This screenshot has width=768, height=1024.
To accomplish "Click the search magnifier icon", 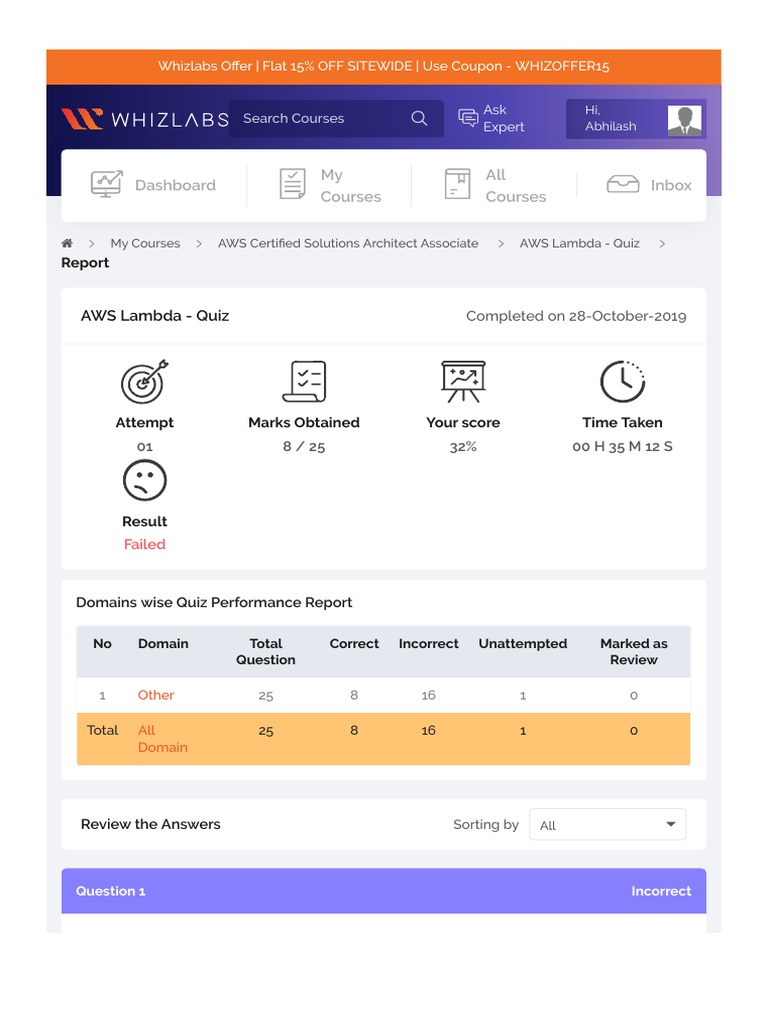I will (419, 118).
